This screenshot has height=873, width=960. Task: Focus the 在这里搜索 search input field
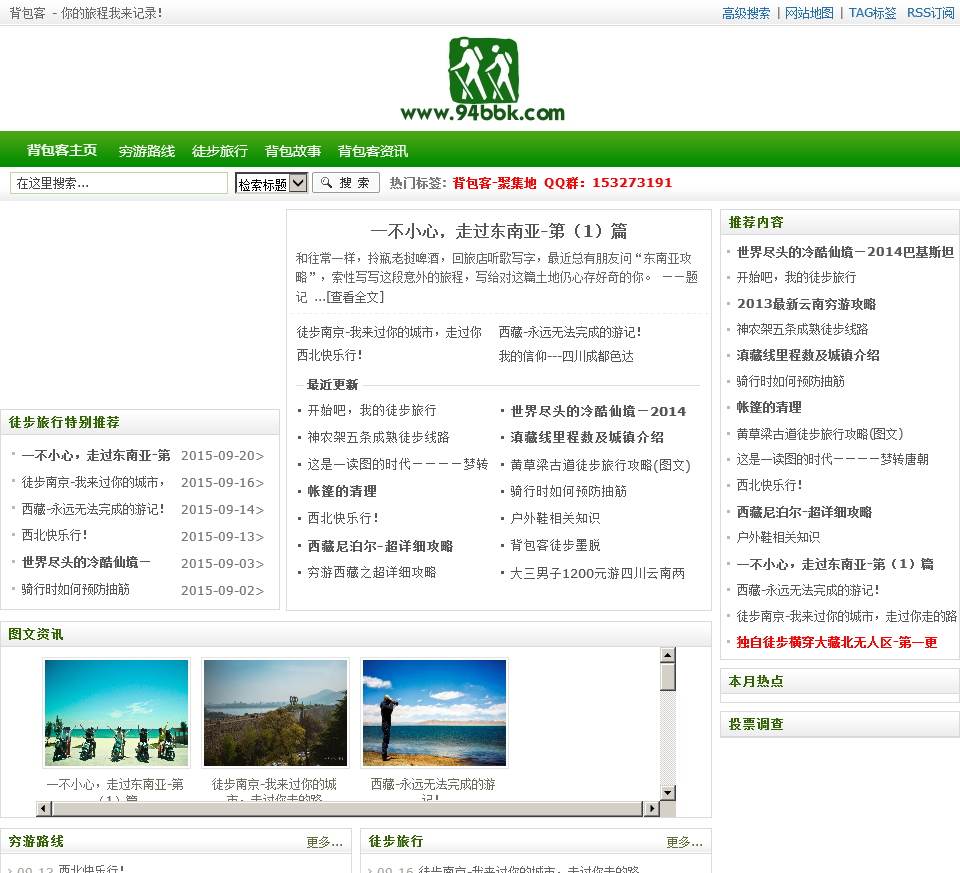click(119, 183)
